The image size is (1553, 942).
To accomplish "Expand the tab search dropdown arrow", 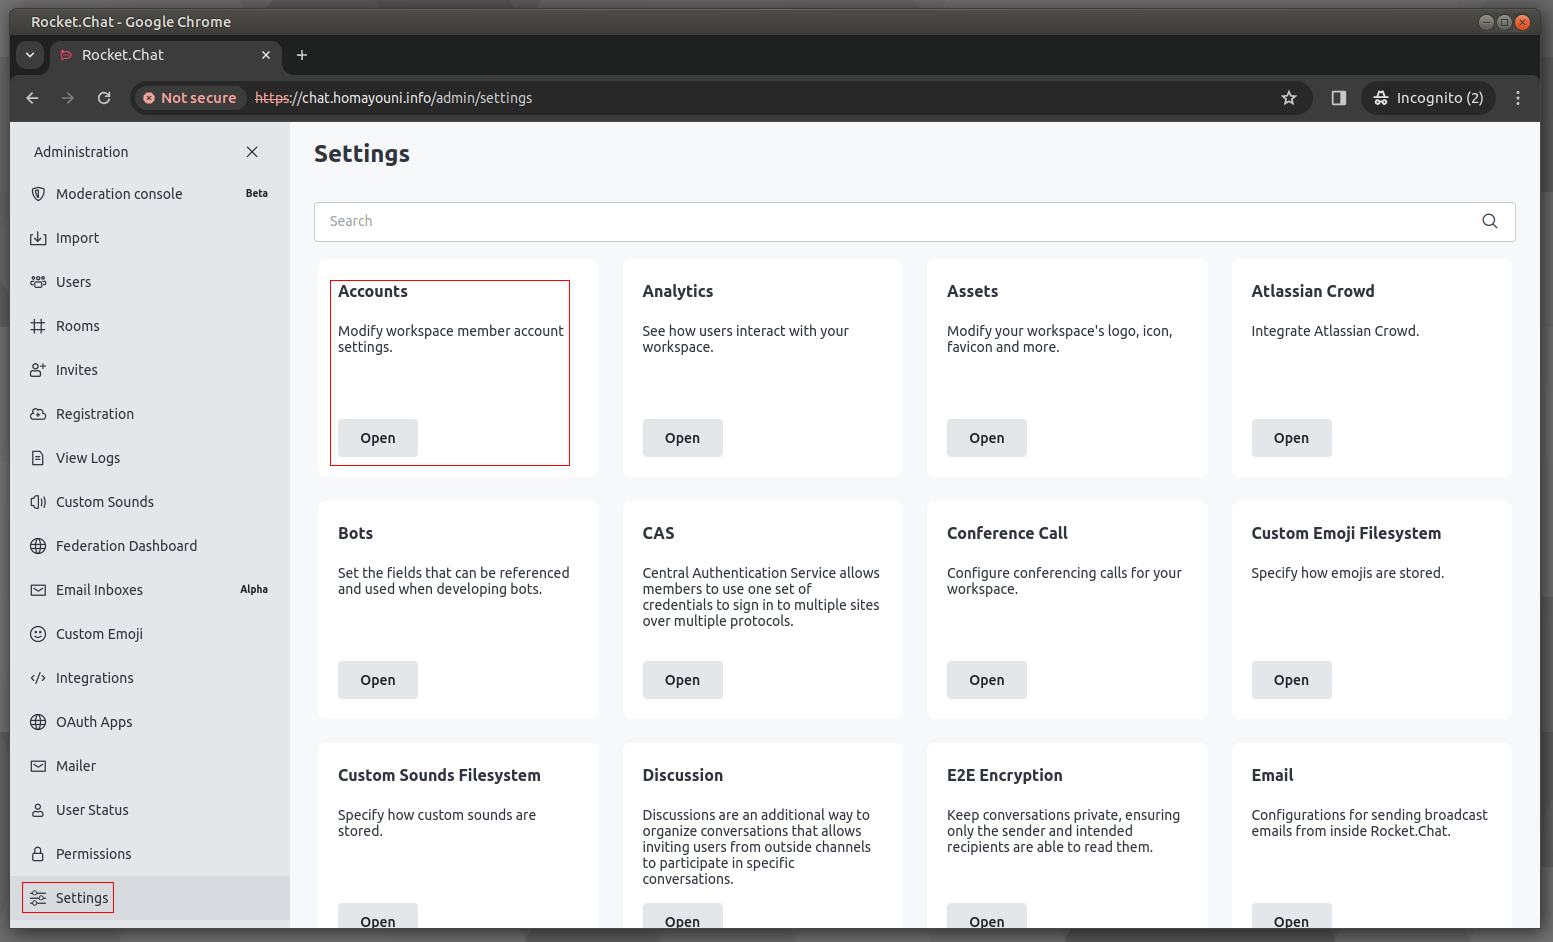I will (30, 55).
